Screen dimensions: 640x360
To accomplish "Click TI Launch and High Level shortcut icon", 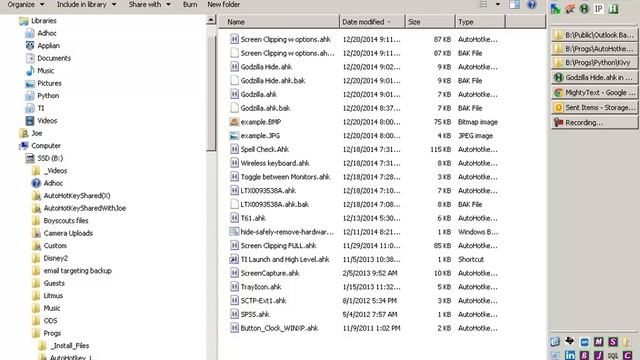I will click(x=234, y=259).
